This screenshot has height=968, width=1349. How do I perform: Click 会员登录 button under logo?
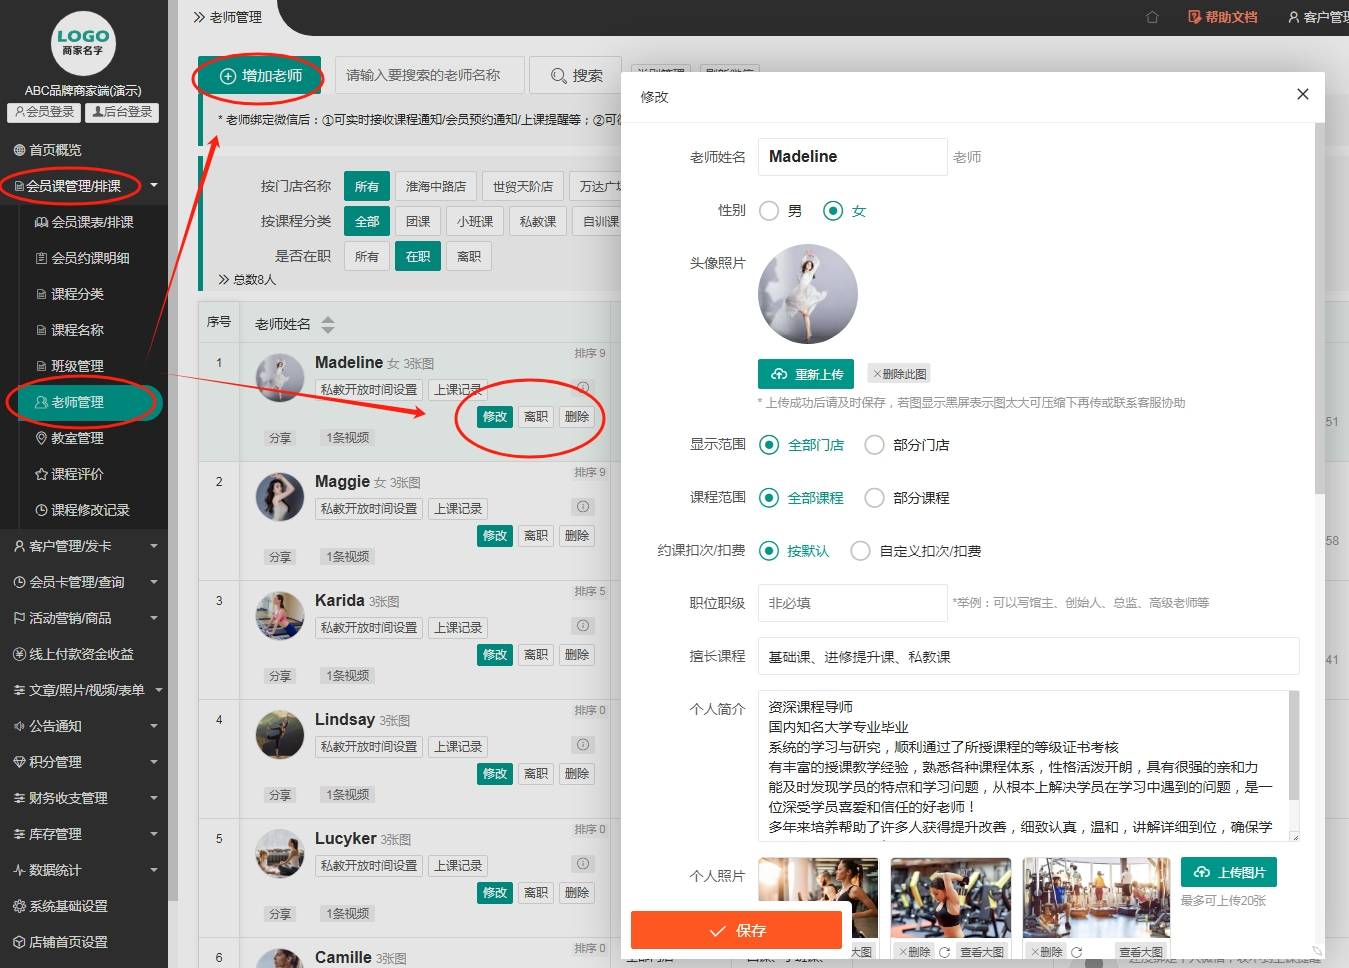(x=44, y=112)
